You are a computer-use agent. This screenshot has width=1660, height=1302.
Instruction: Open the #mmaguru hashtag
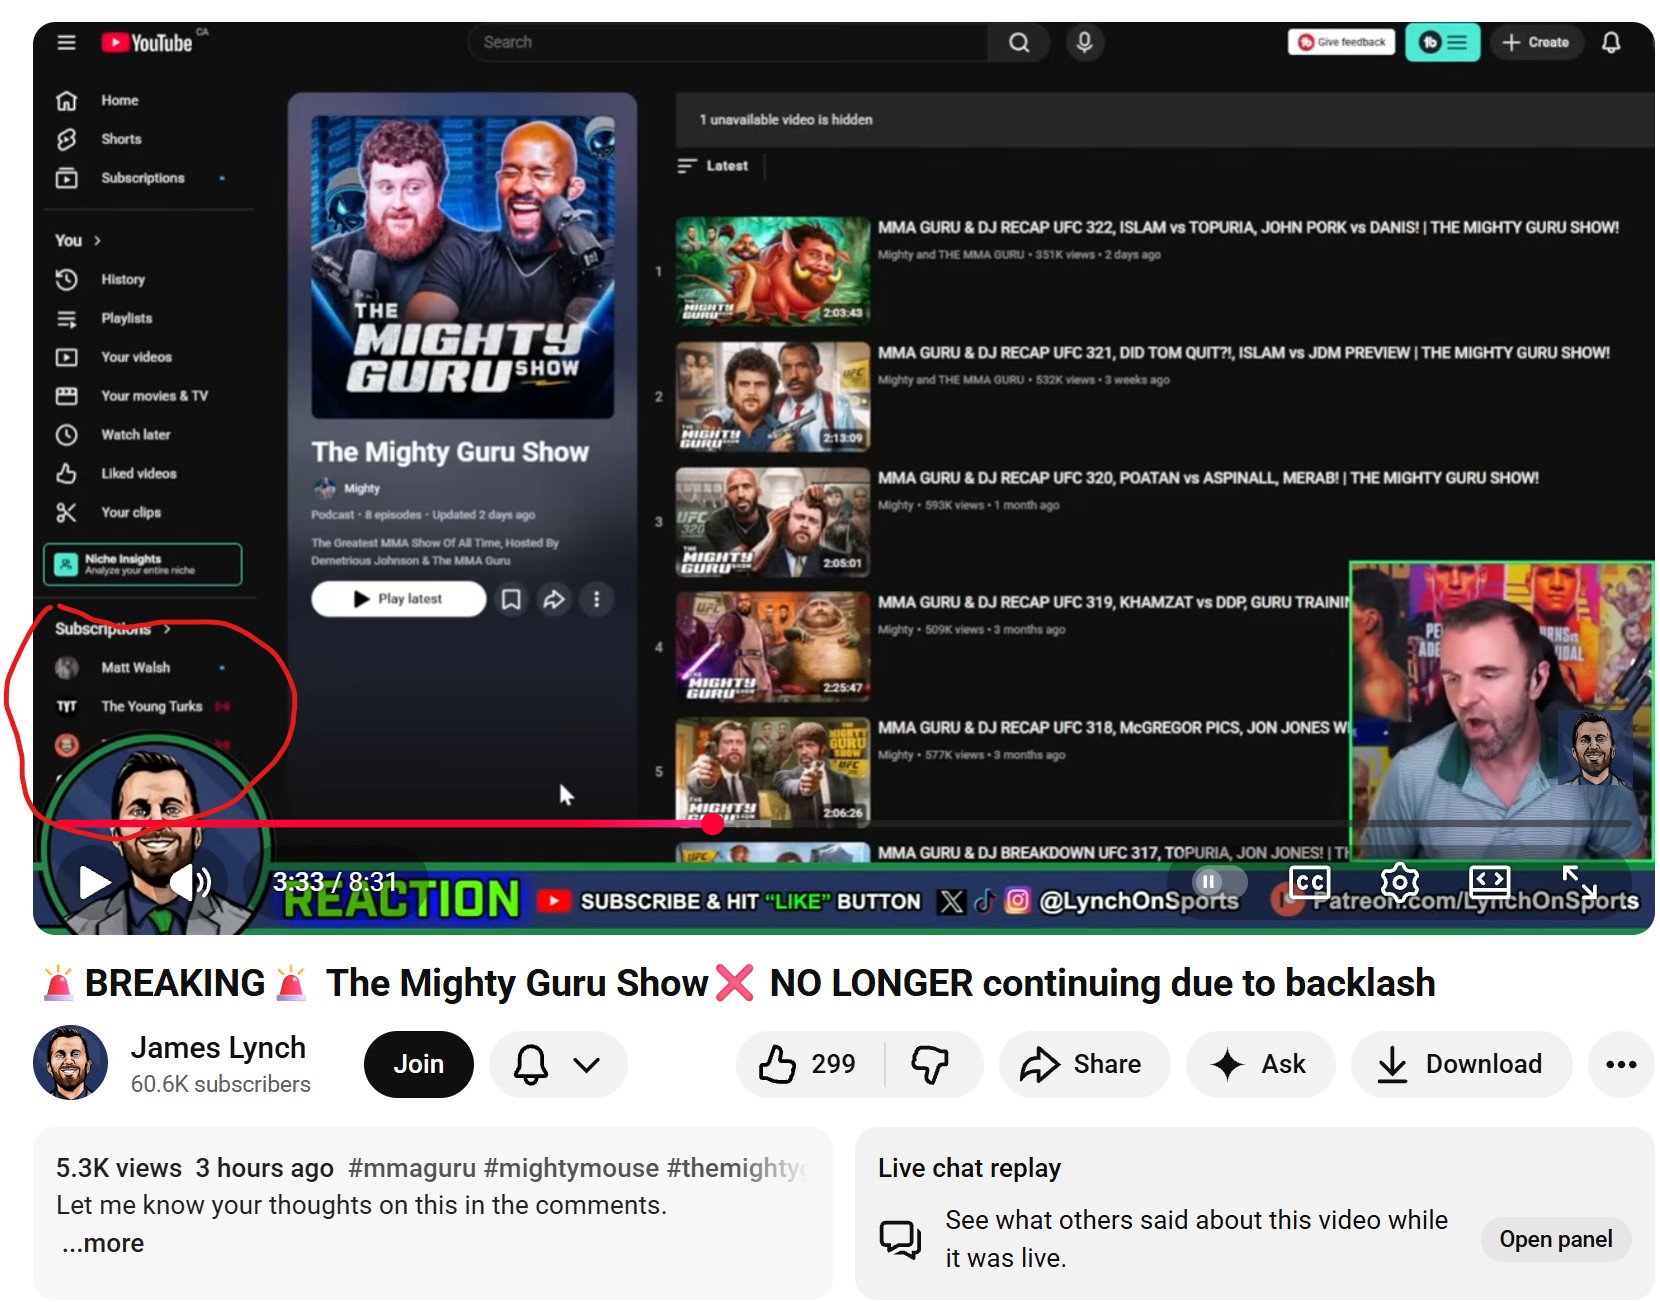[412, 1168]
